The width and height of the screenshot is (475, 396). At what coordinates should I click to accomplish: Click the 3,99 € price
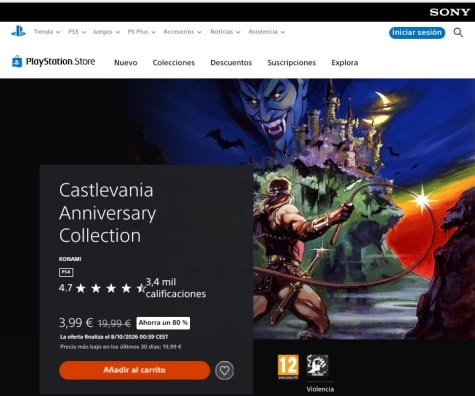(76, 323)
